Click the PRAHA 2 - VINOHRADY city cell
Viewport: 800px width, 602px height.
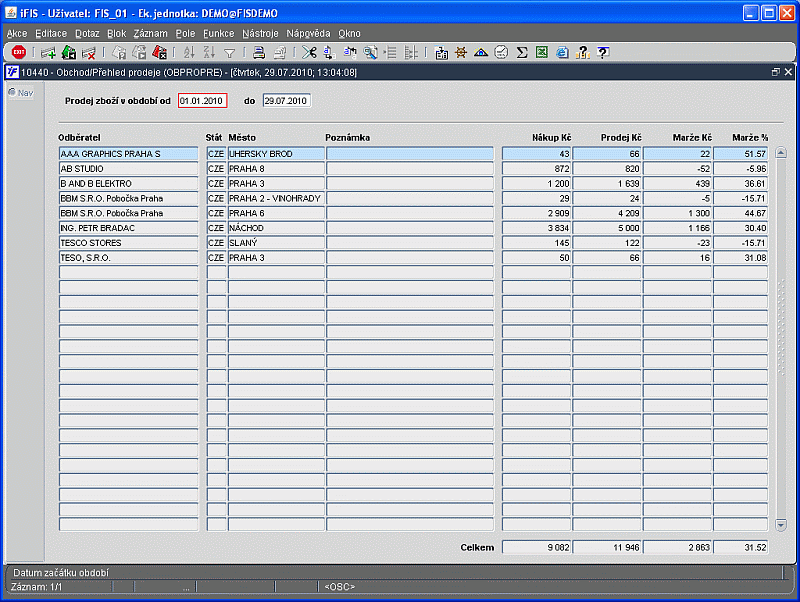[276, 198]
